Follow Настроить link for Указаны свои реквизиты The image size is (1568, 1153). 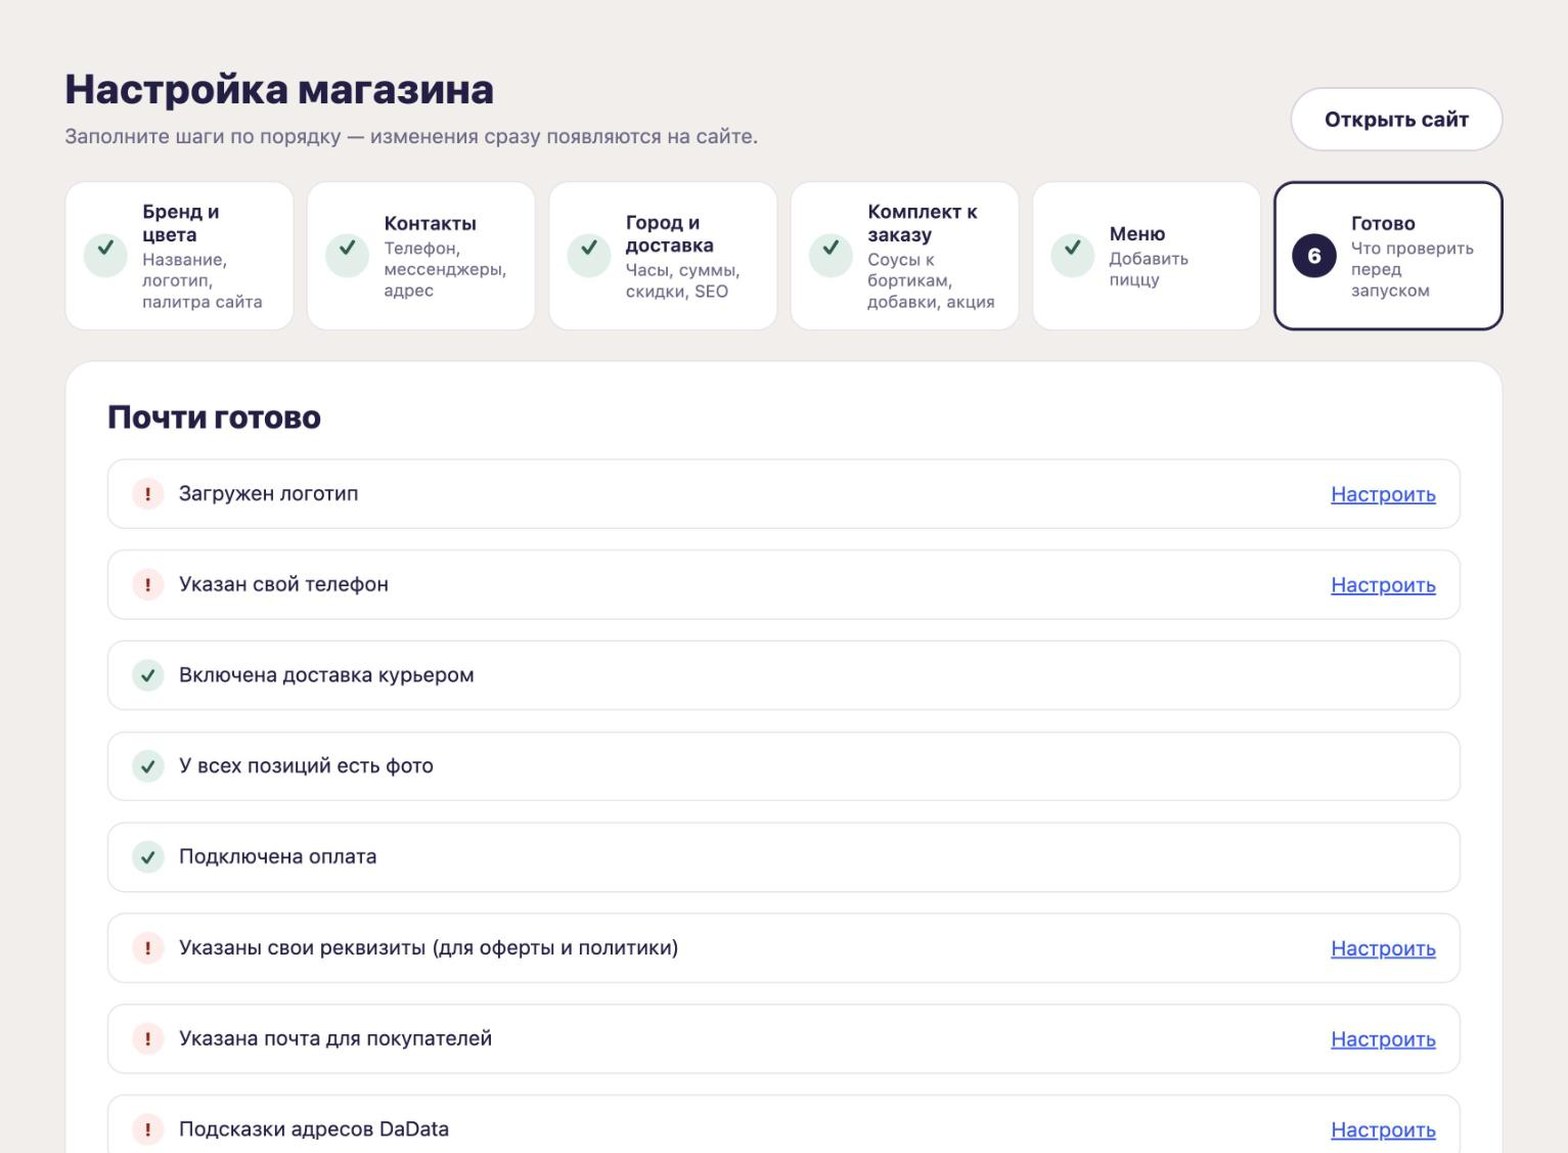pyautogui.click(x=1383, y=948)
